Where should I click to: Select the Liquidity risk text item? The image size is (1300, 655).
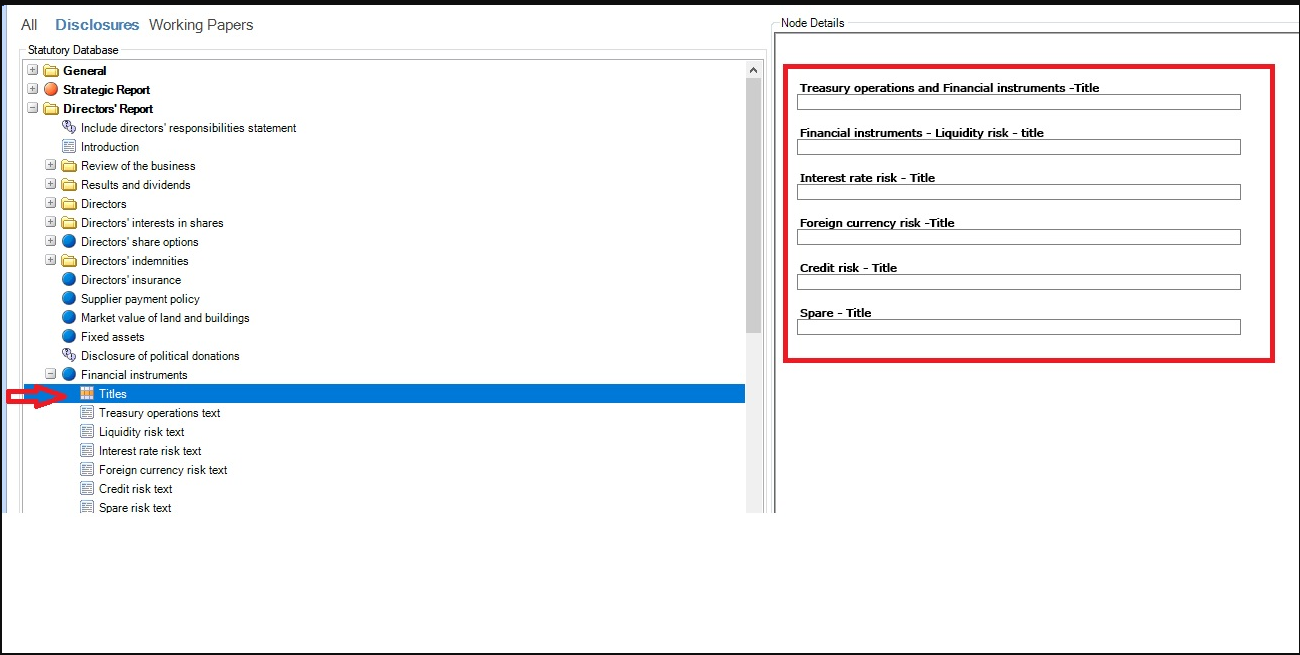[x=141, y=432]
